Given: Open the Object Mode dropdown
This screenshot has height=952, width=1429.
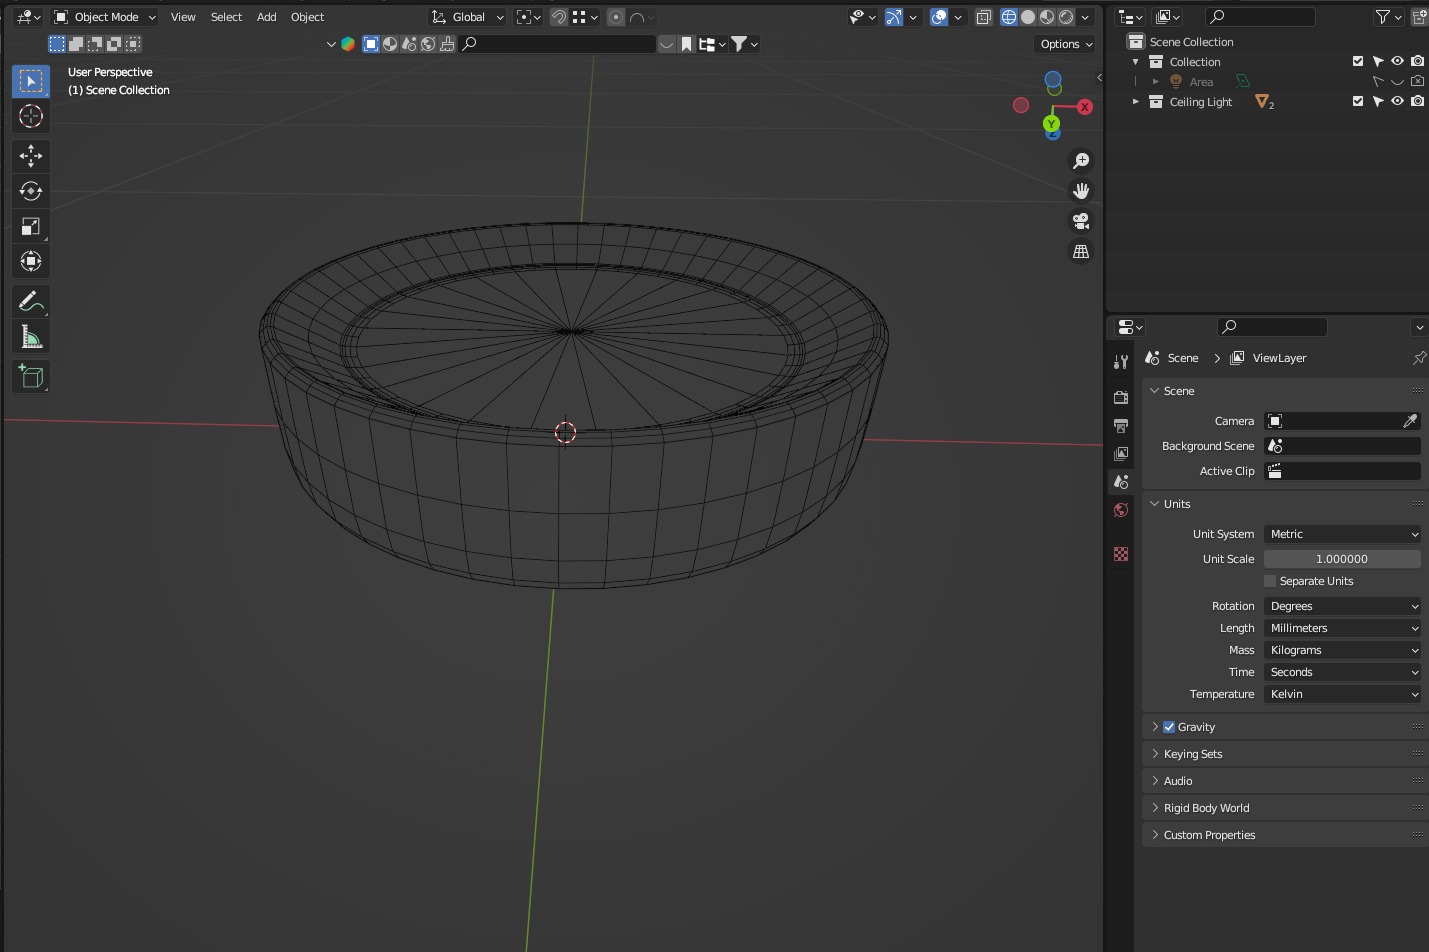Looking at the screenshot, I should pyautogui.click(x=105, y=17).
